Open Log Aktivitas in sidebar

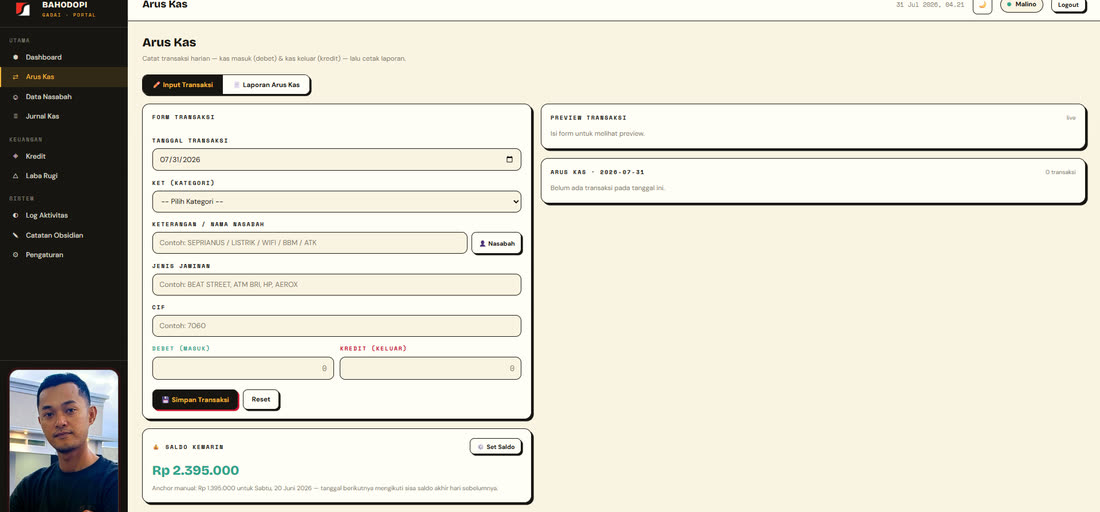(x=64, y=215)
